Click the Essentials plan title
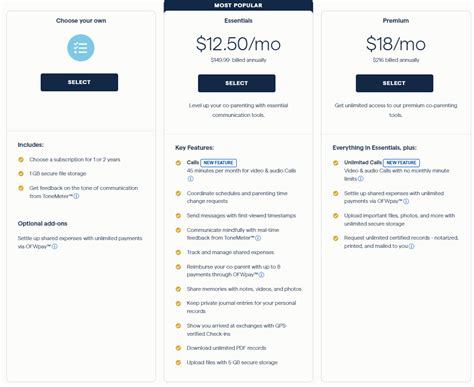Image resolution: width=474 pixels, height=387 pixels. pos(238,21)
